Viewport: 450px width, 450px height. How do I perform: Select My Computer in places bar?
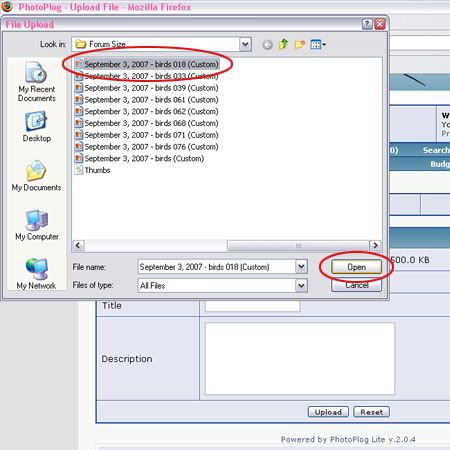(37, 225)
